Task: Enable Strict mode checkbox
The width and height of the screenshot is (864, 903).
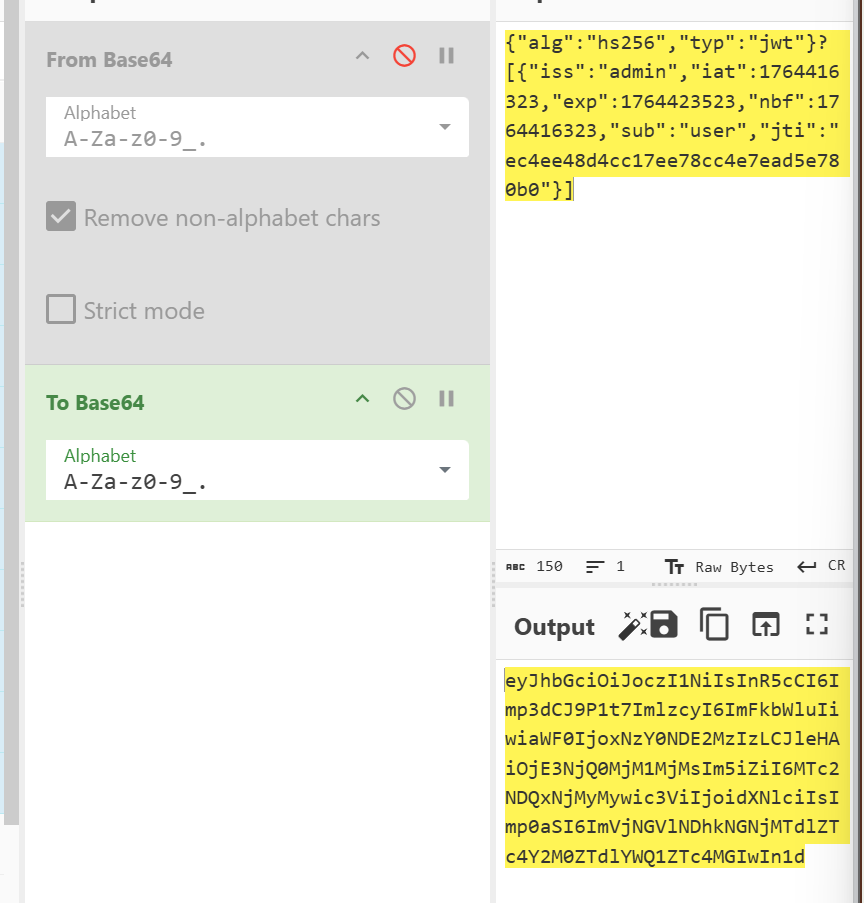Action: pyautogui.click(x=62, y=310)
